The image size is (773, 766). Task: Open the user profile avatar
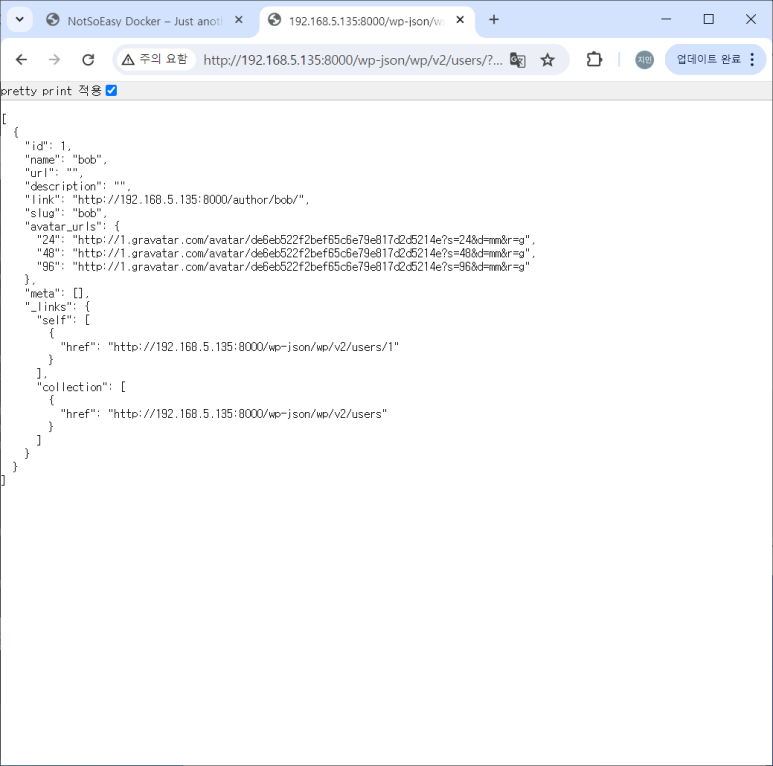click(644, 60)
